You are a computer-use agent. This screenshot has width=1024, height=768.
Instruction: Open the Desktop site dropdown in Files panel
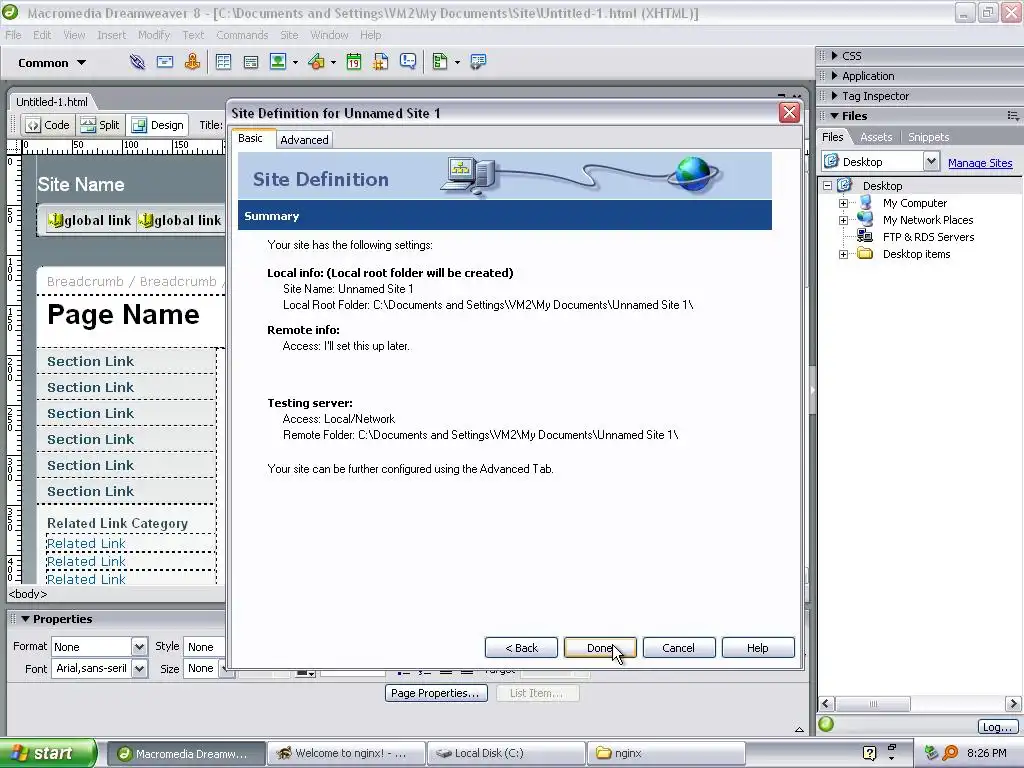pos(931,161)
